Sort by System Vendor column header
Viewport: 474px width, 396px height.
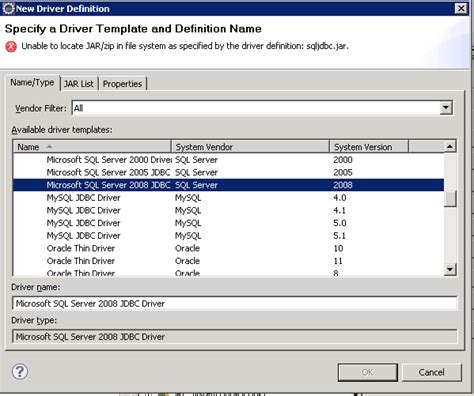250,147
